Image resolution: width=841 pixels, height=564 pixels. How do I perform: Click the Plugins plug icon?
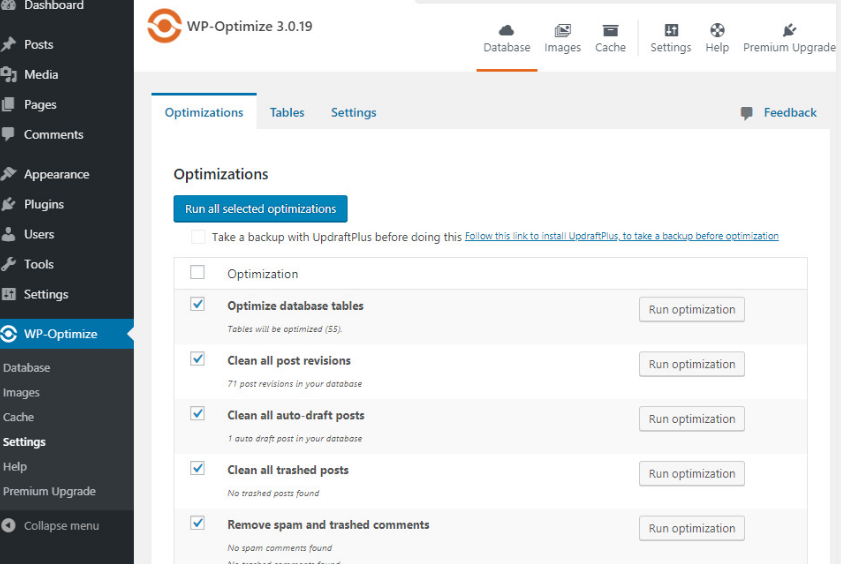pos(8,204)
